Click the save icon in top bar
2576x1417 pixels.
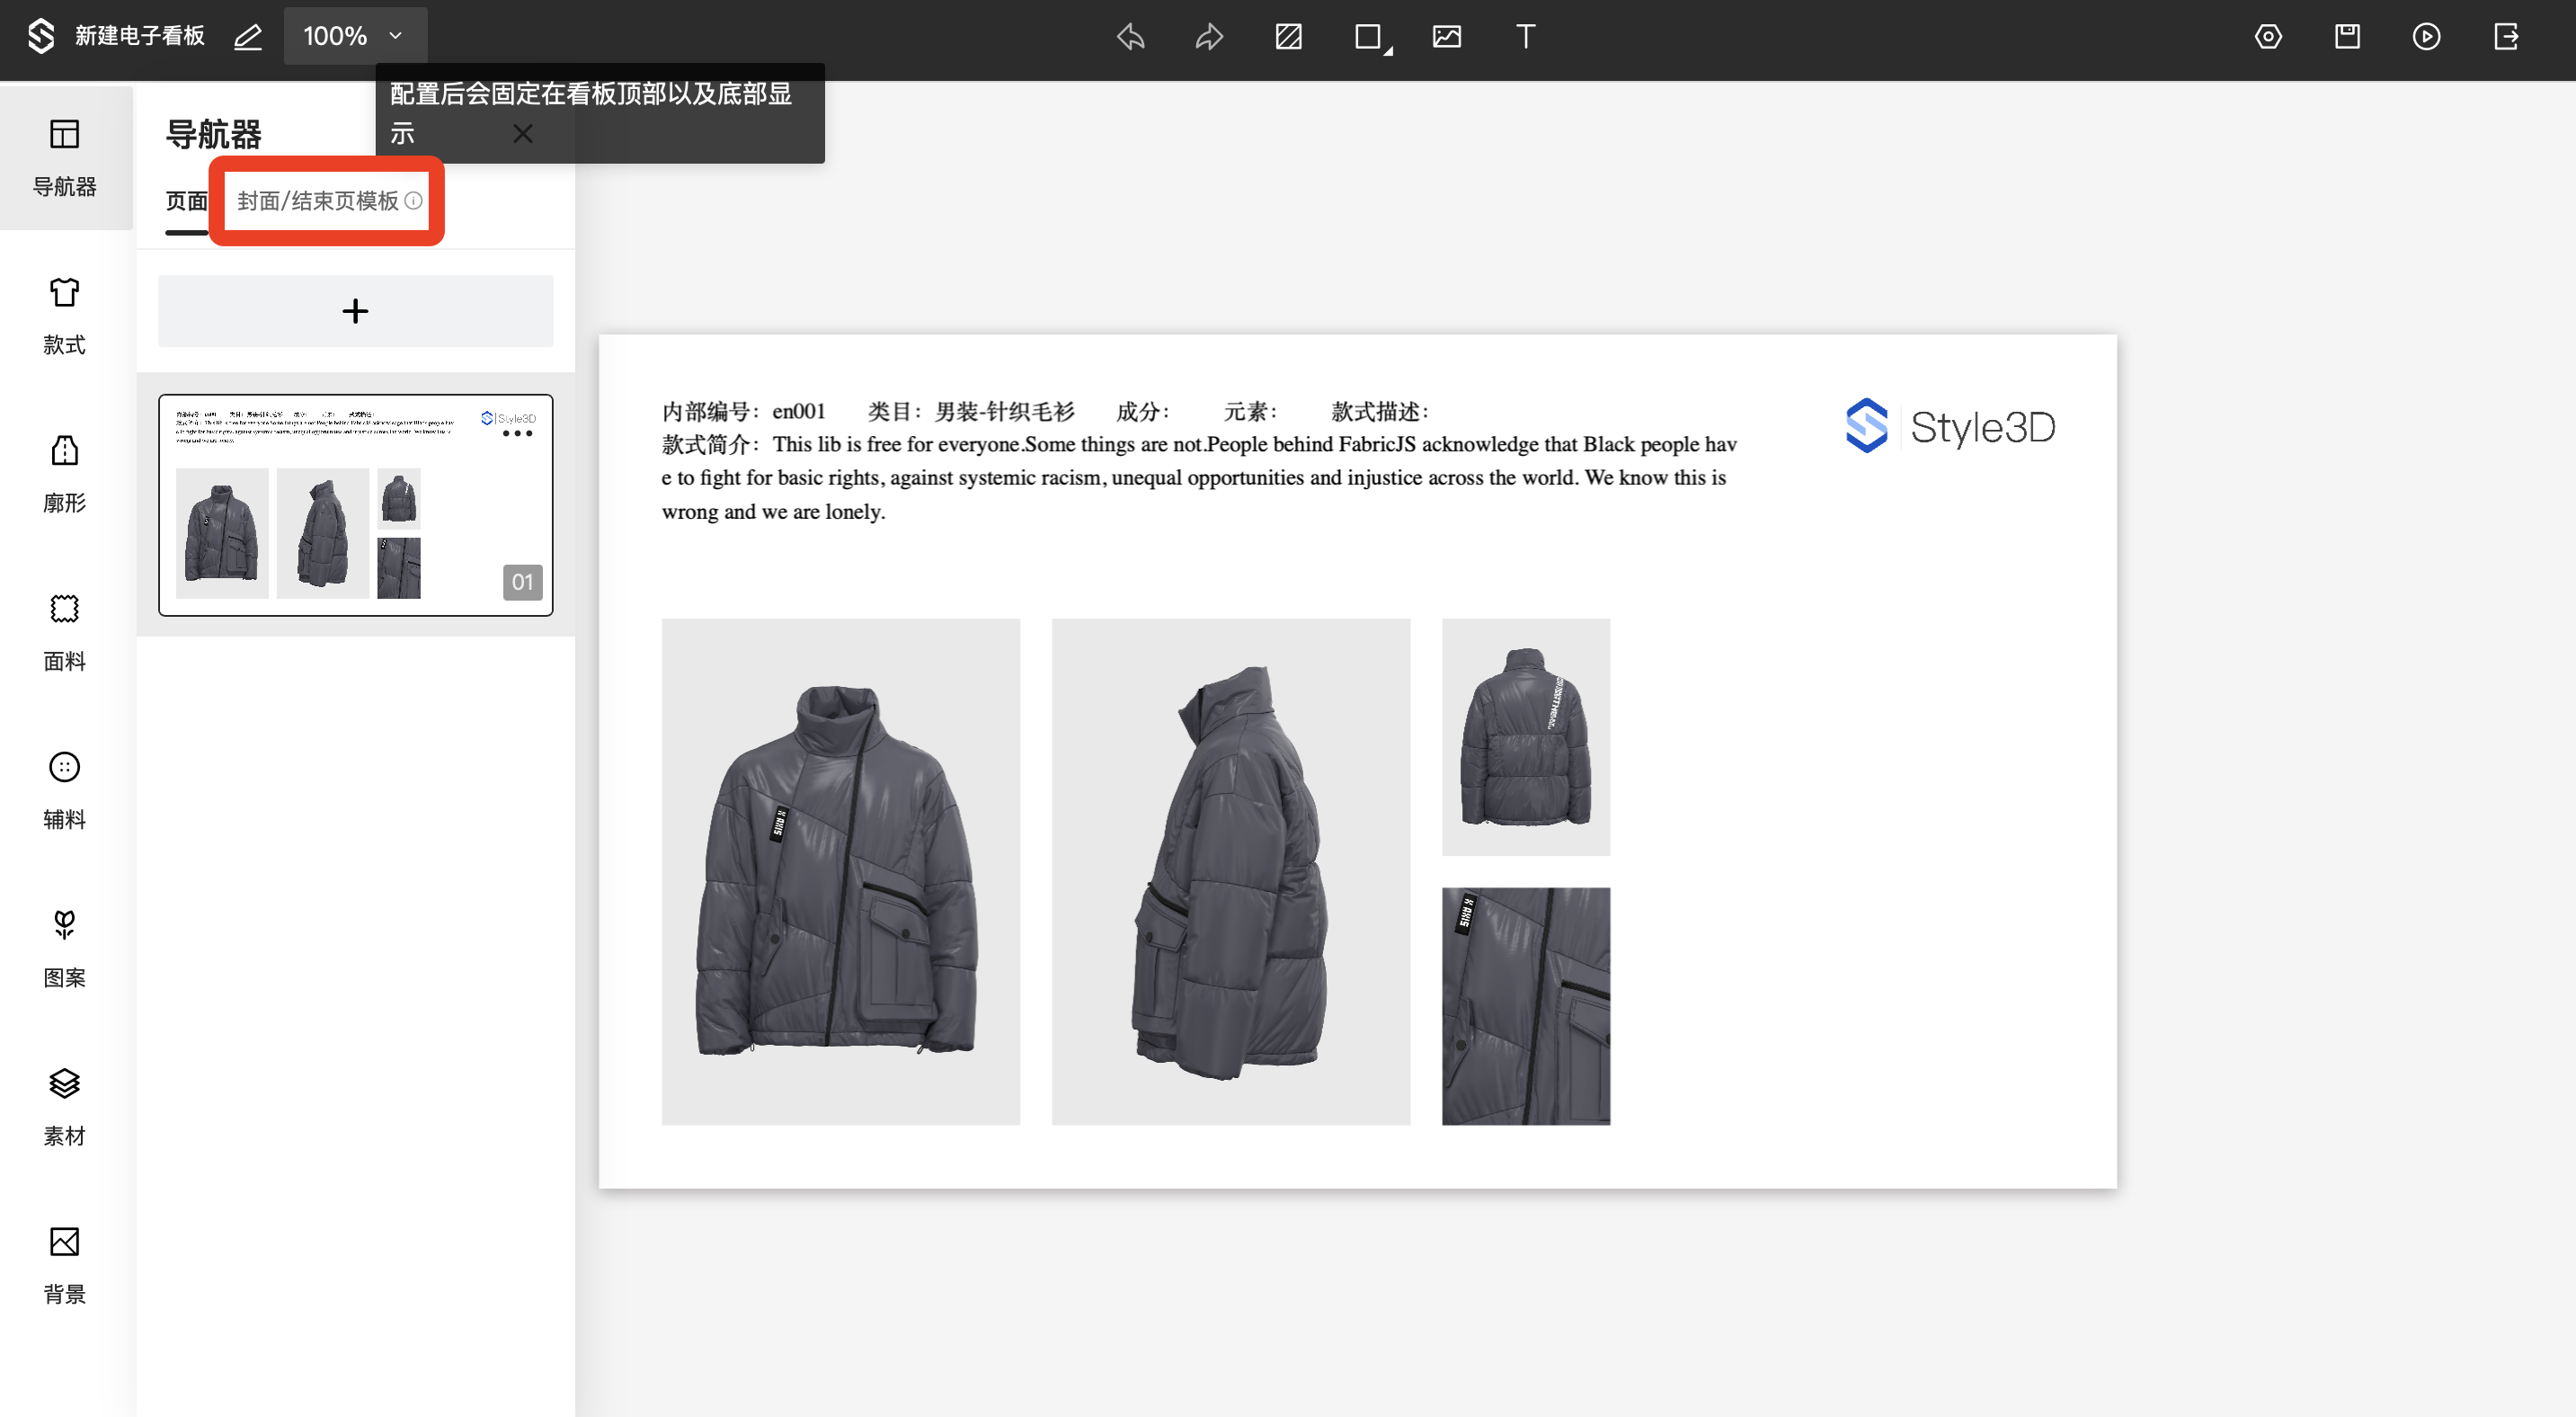2347,37
